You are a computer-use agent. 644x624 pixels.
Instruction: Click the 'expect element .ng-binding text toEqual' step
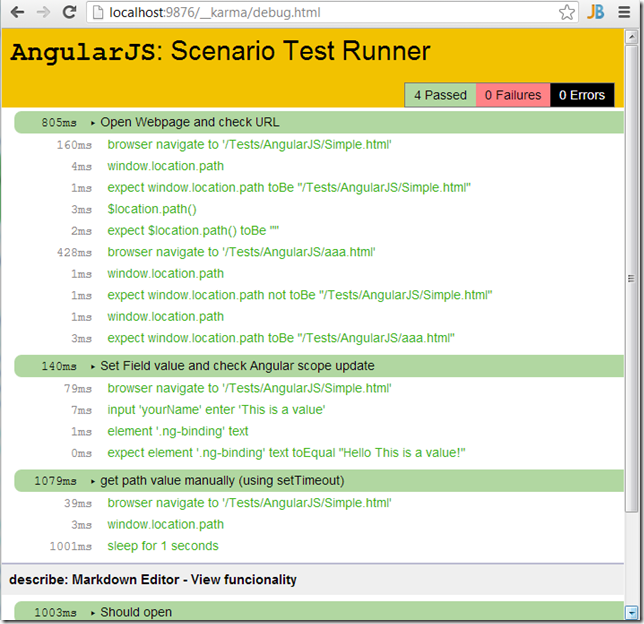click(x=286, y=453)
